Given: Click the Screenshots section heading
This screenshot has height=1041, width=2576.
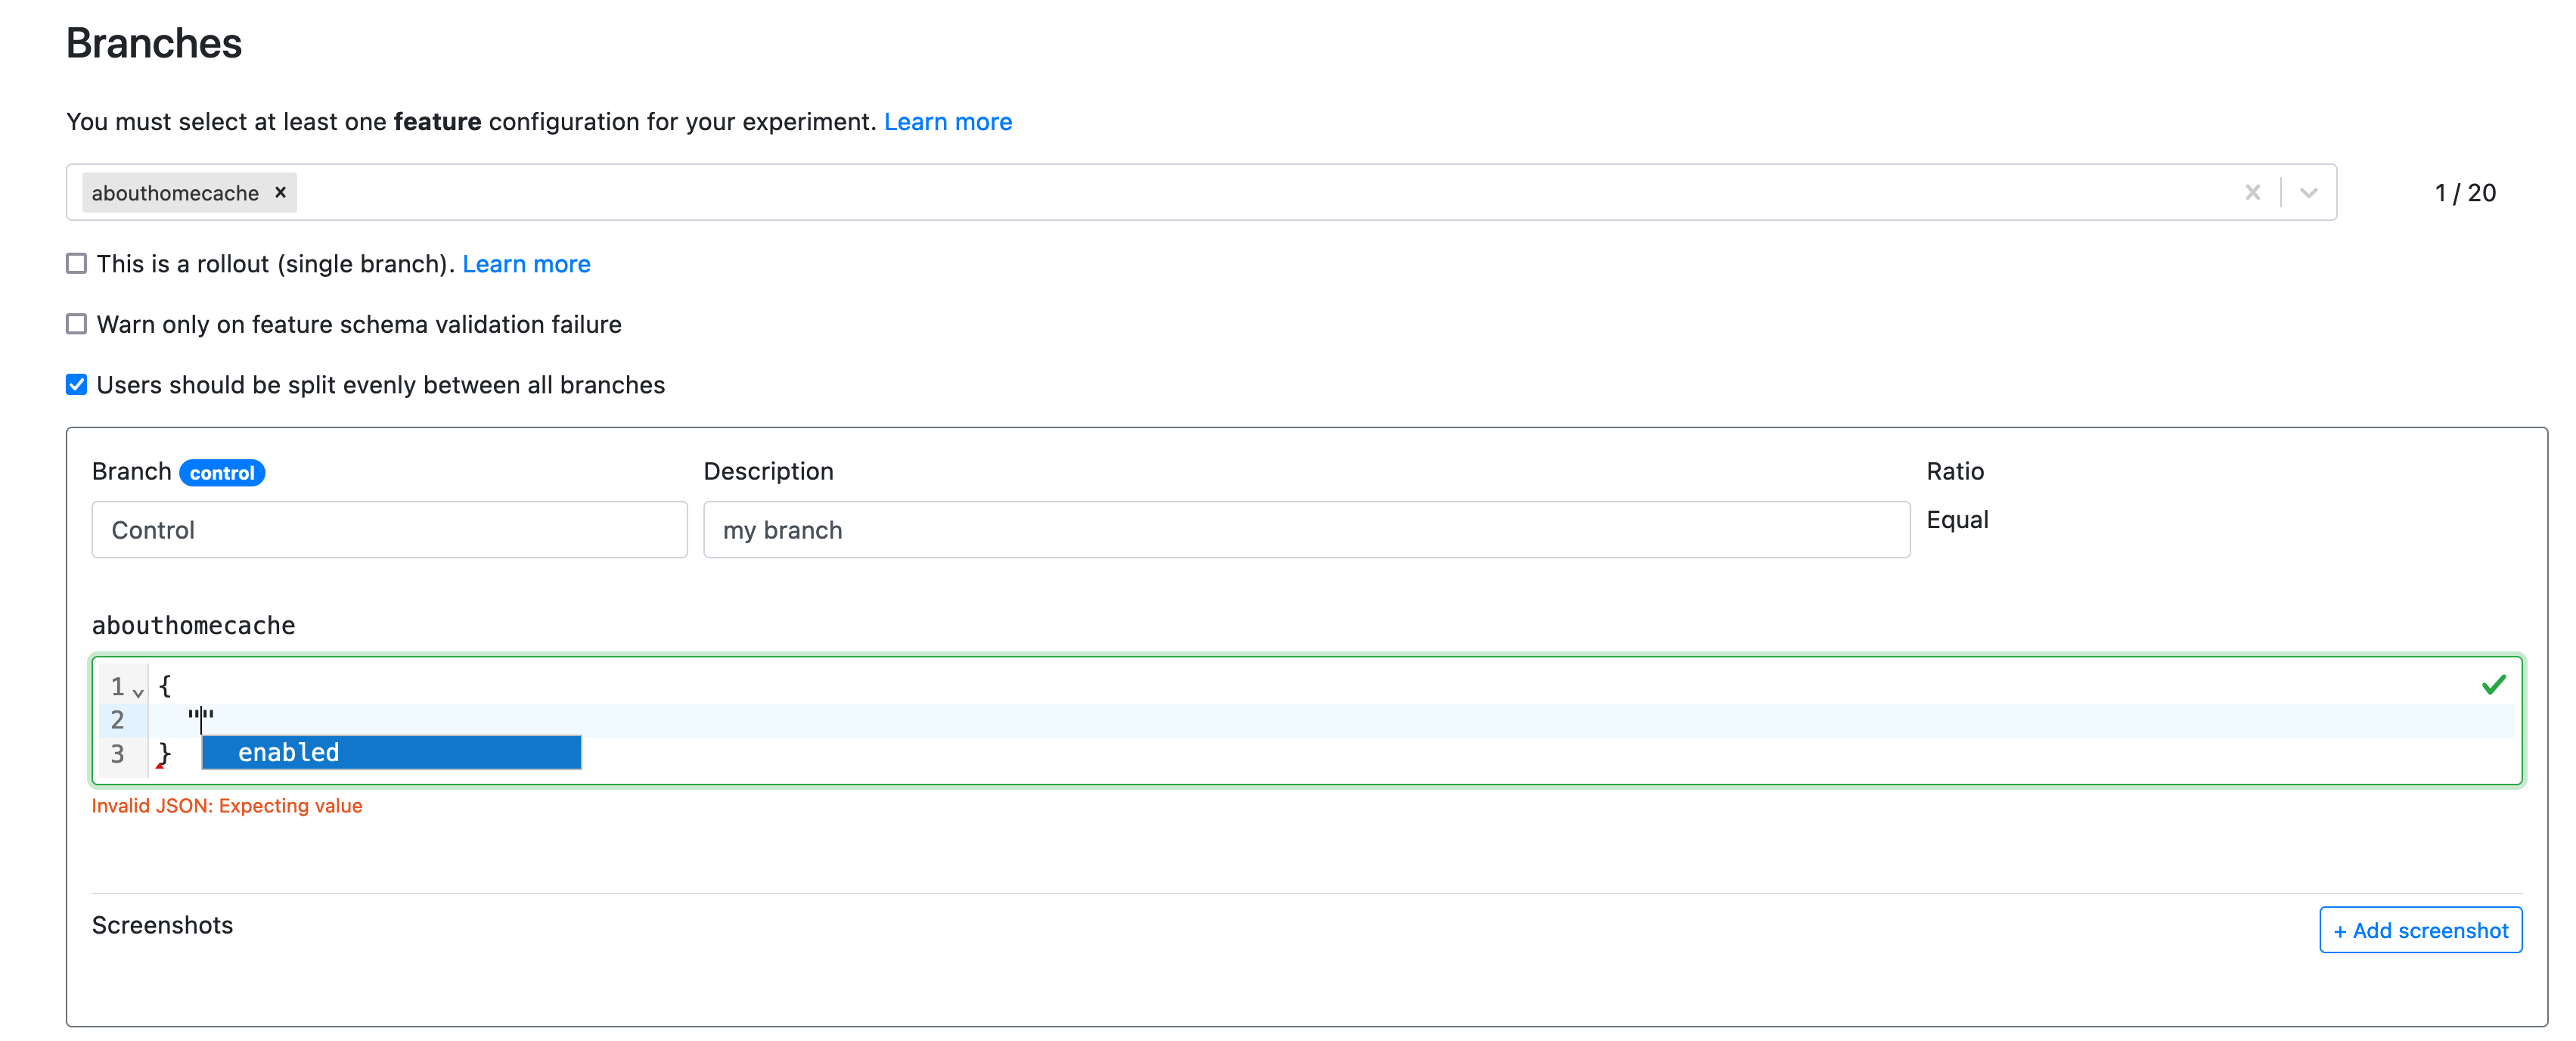Looking at the screenshot, I should pyautogui.click(x=162, y=925).
